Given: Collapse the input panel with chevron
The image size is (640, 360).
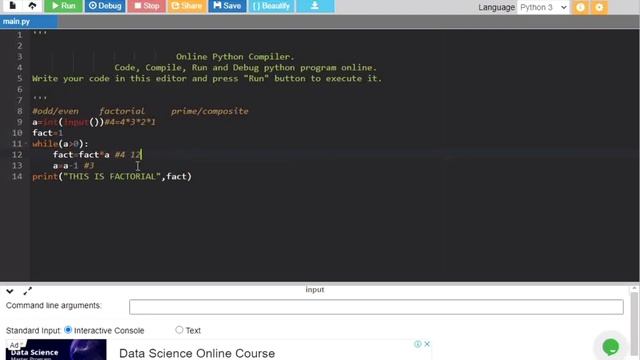Looking at the screenshot, I should [10, 291].
